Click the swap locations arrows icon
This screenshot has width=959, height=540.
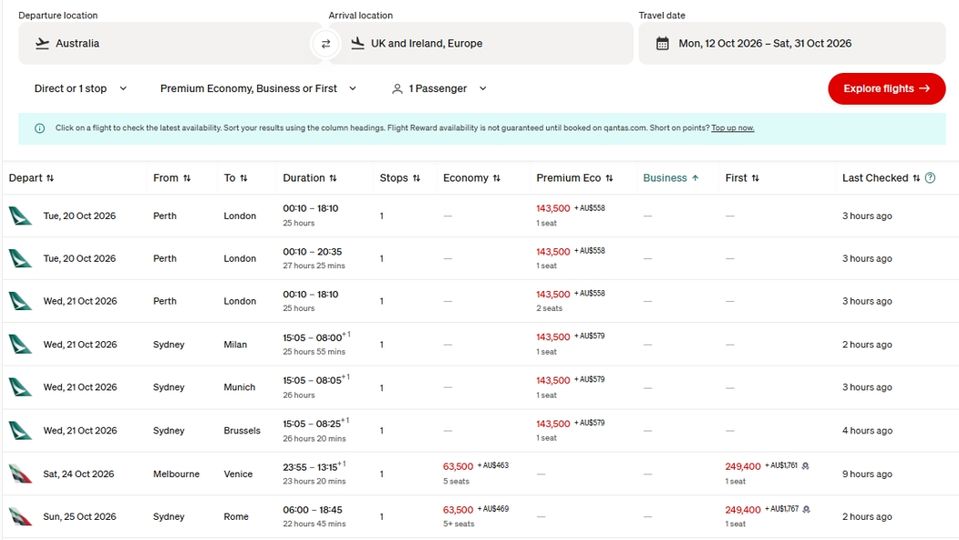[x=325, y=43]
